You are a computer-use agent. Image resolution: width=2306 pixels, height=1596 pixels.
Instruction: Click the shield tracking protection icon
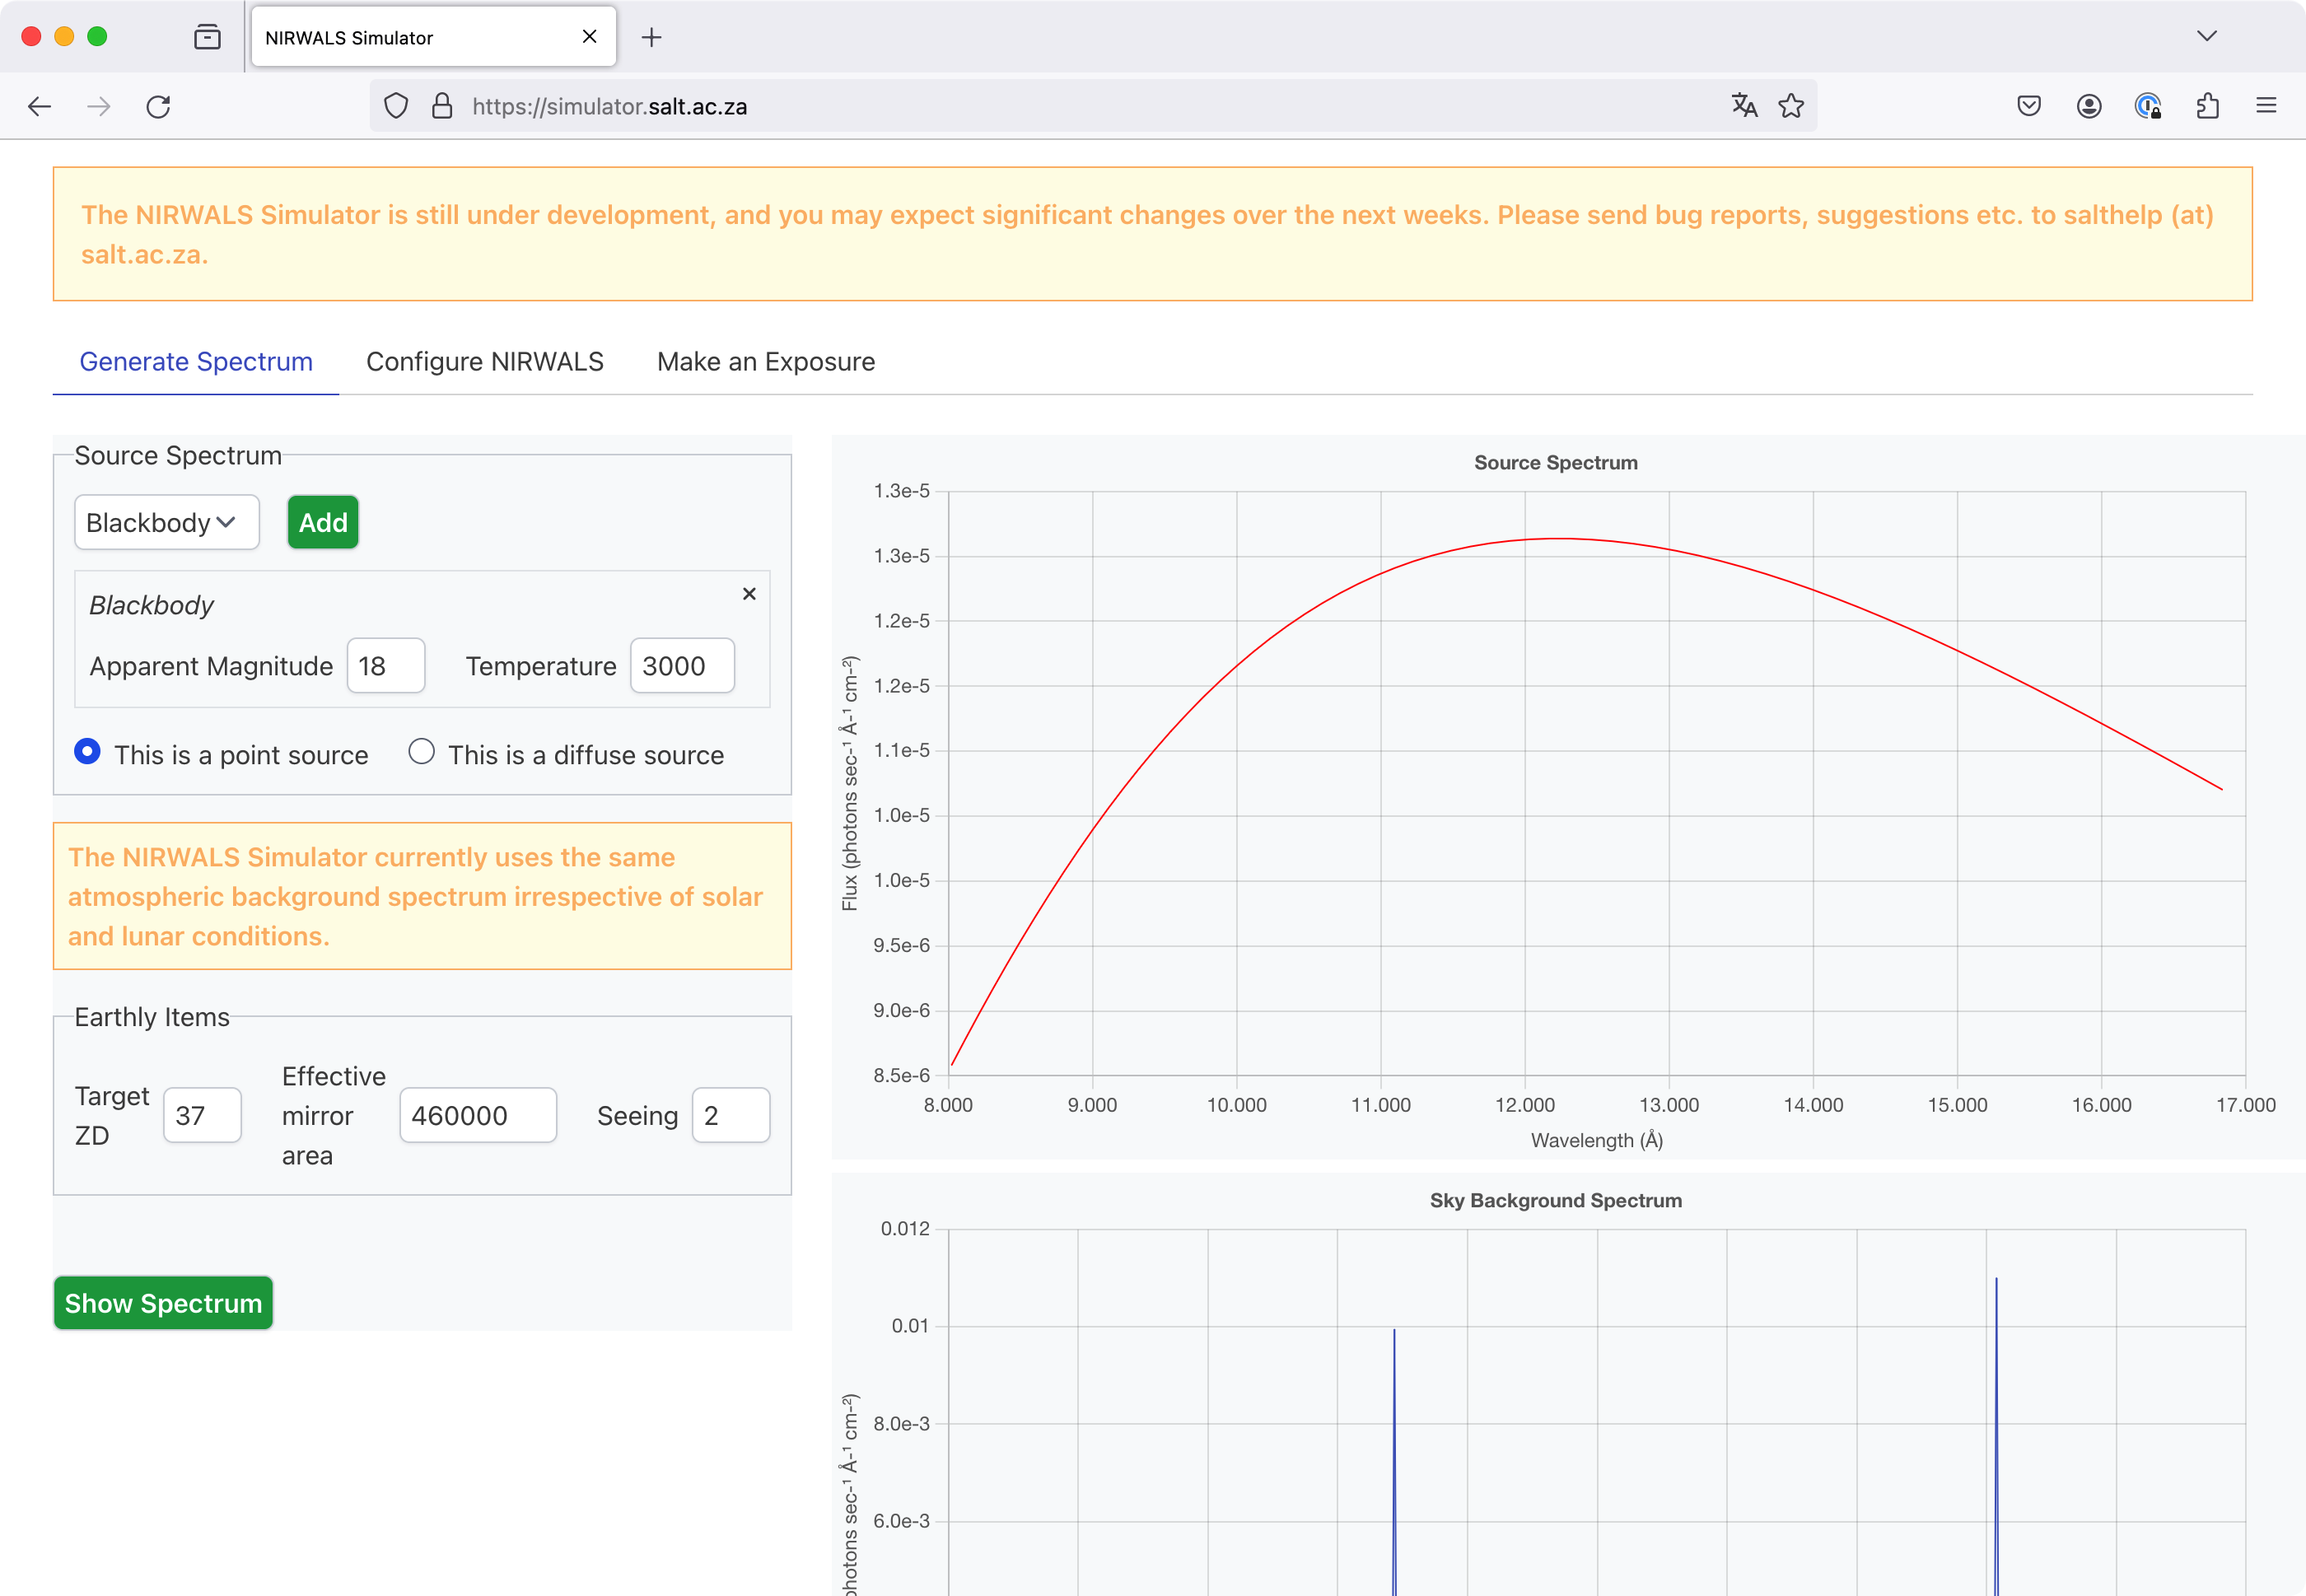pyautogui.click(x=396, y=106)
